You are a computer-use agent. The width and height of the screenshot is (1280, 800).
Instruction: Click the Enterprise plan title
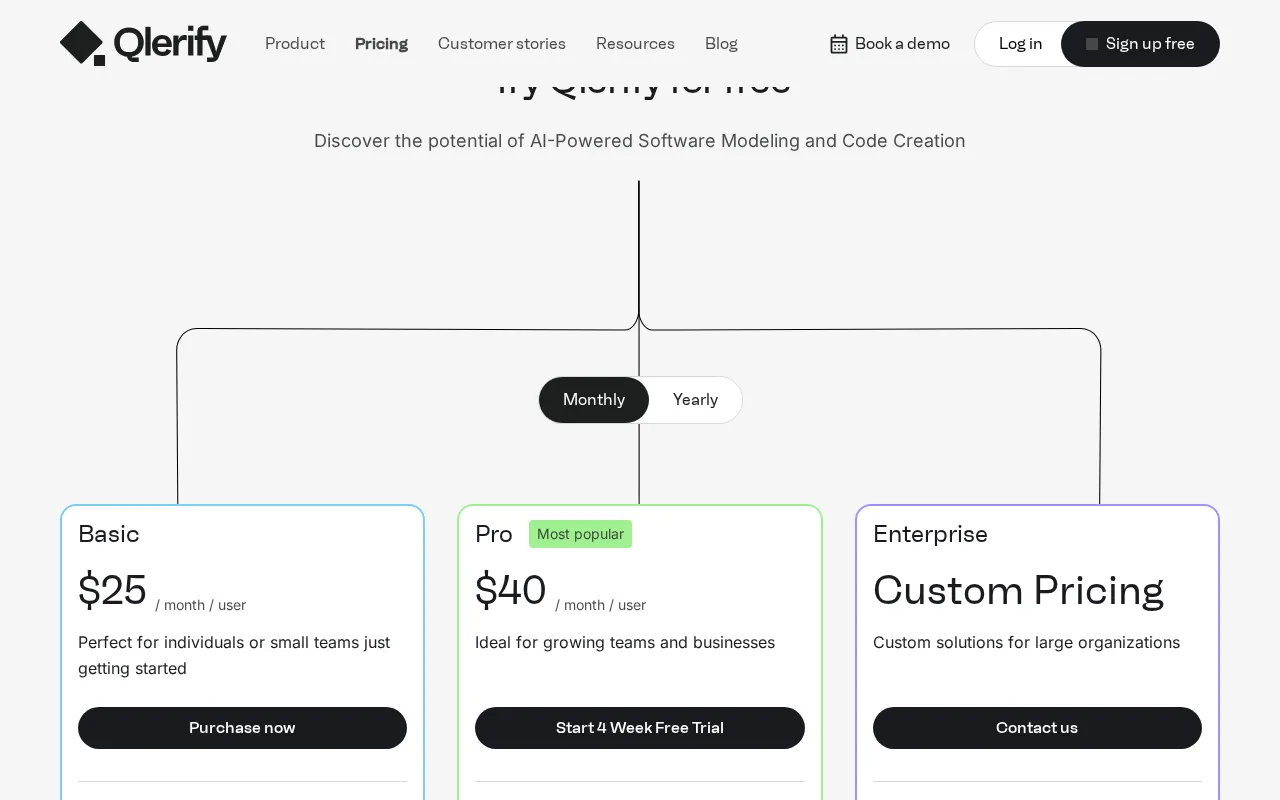pos(930,534)
